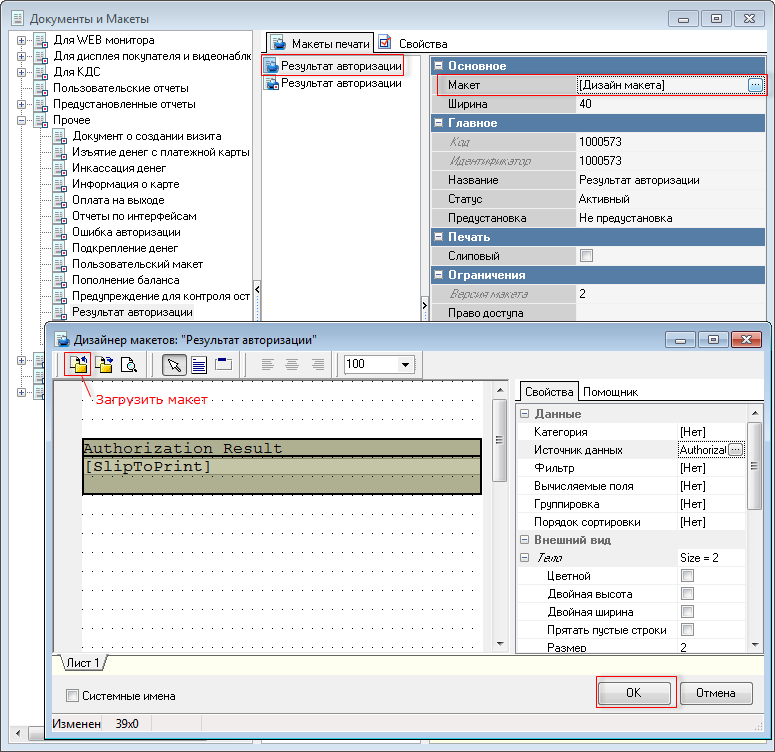Click the ellipsis button beside Дизайн макета
This screenshot has height=752, width=775.
(755, 86)
